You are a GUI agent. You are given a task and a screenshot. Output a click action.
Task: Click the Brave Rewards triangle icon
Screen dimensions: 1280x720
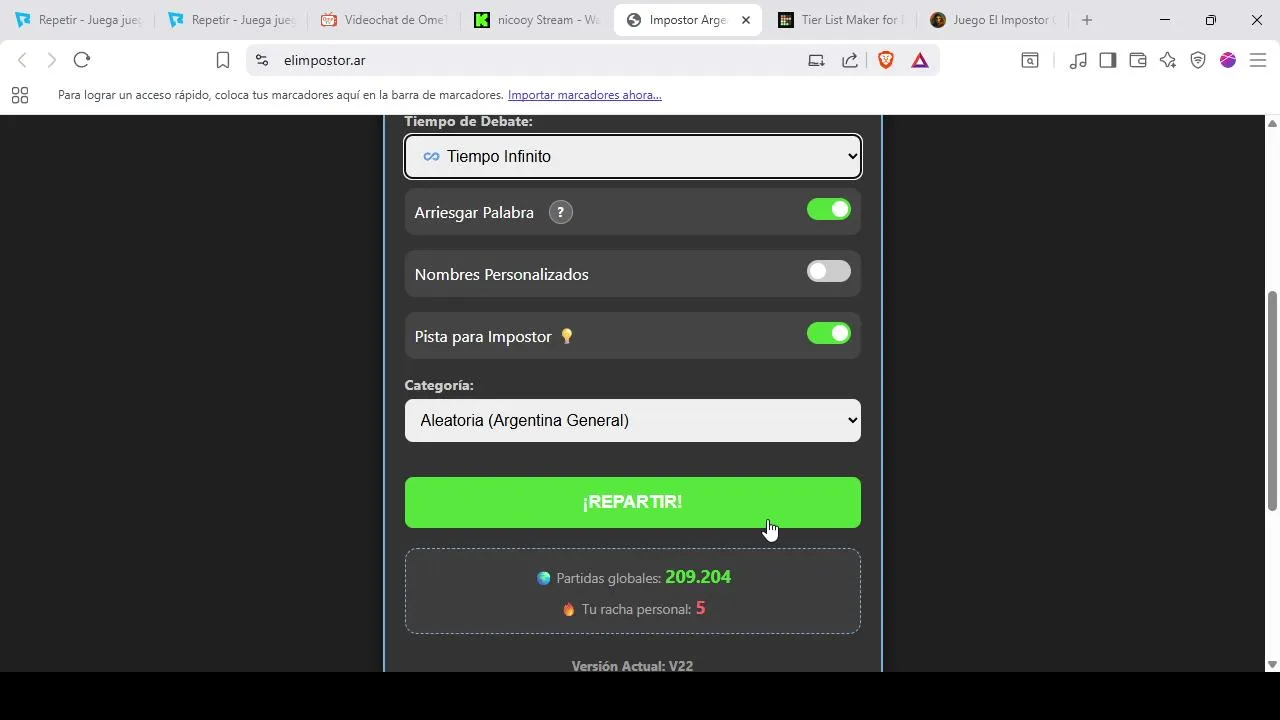click(x=920, y=60)
